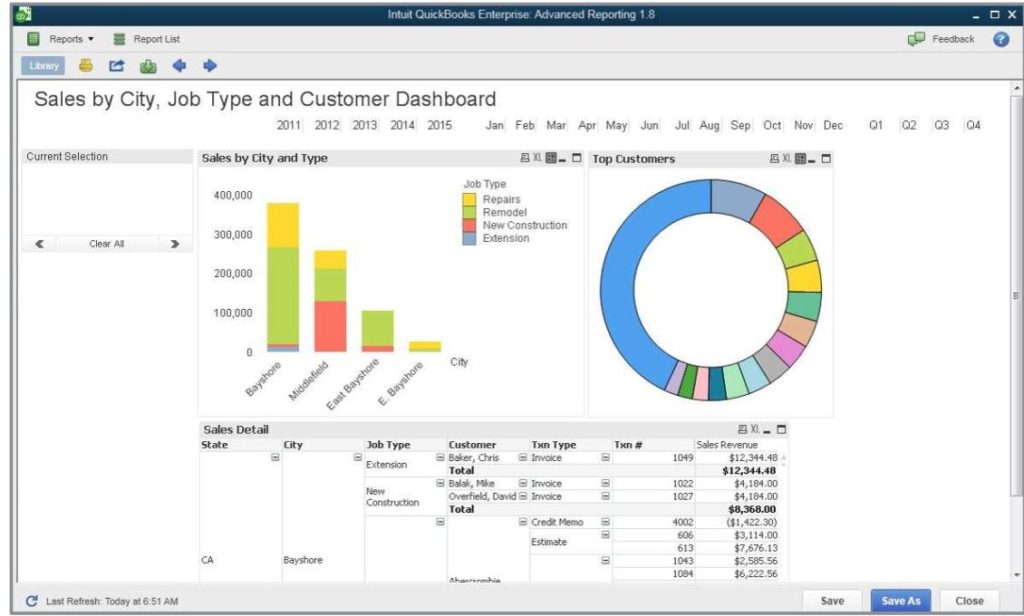Collapse the Baker, Chris customer row
Screen dimensions: 1024x616
(x=522, y=457)
